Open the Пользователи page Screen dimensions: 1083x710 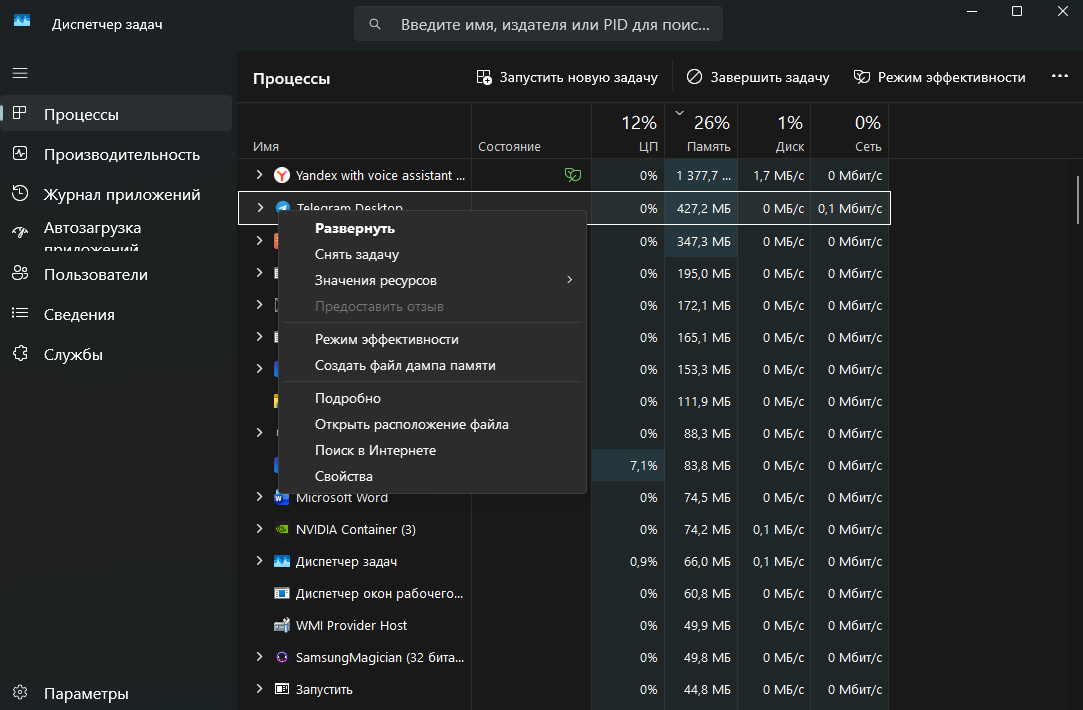116,274
